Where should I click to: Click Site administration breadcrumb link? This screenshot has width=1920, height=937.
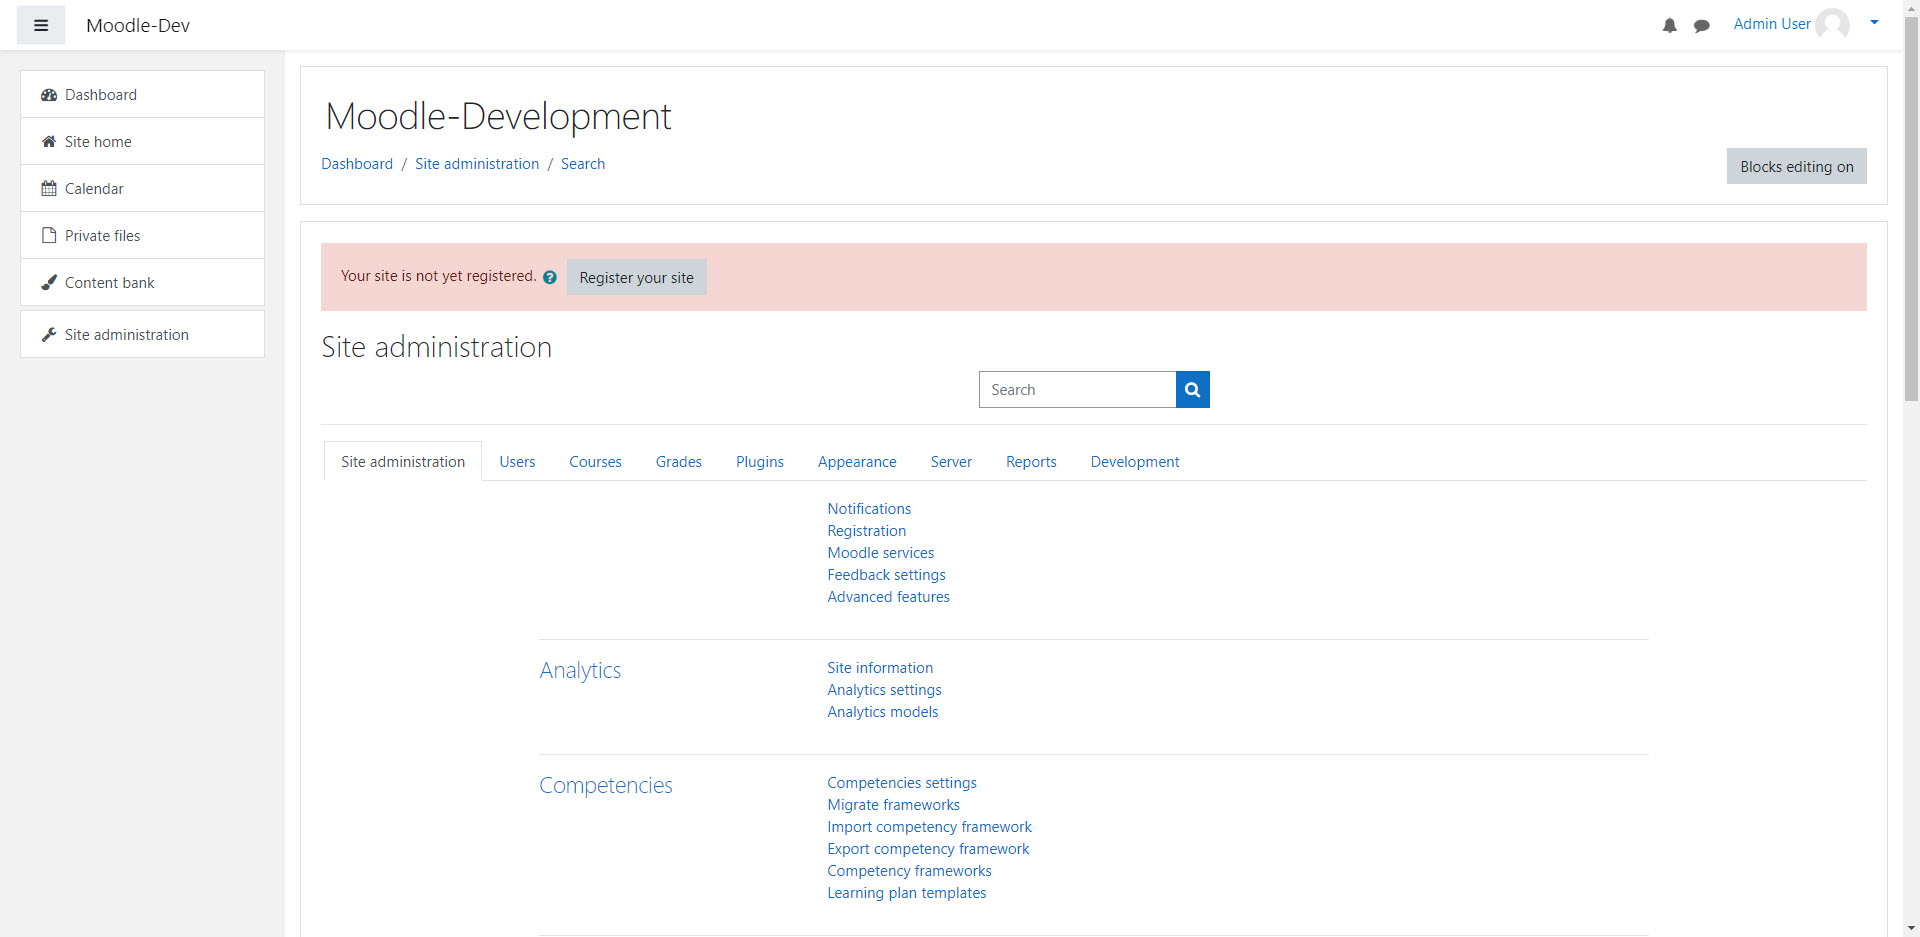pos(477,164)
